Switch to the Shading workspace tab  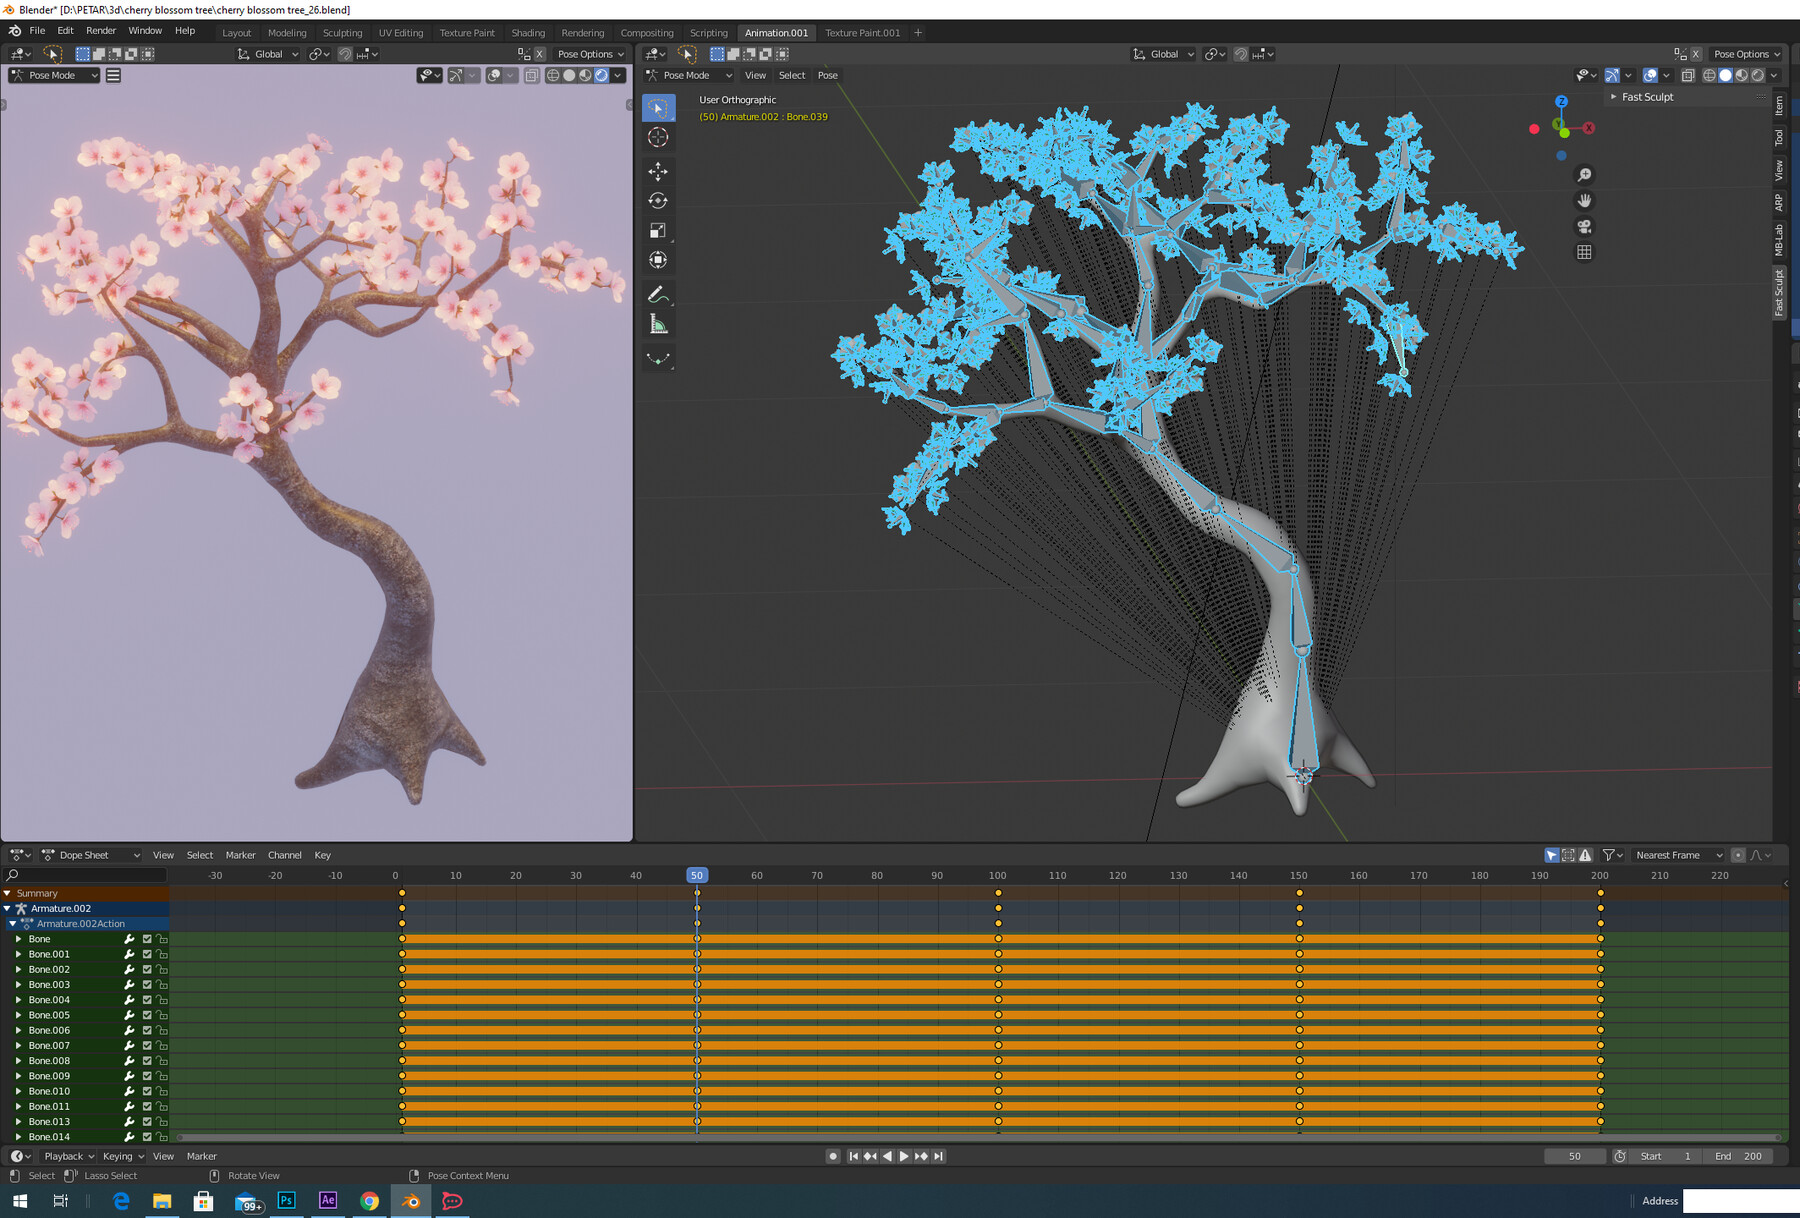coord(528,33)
